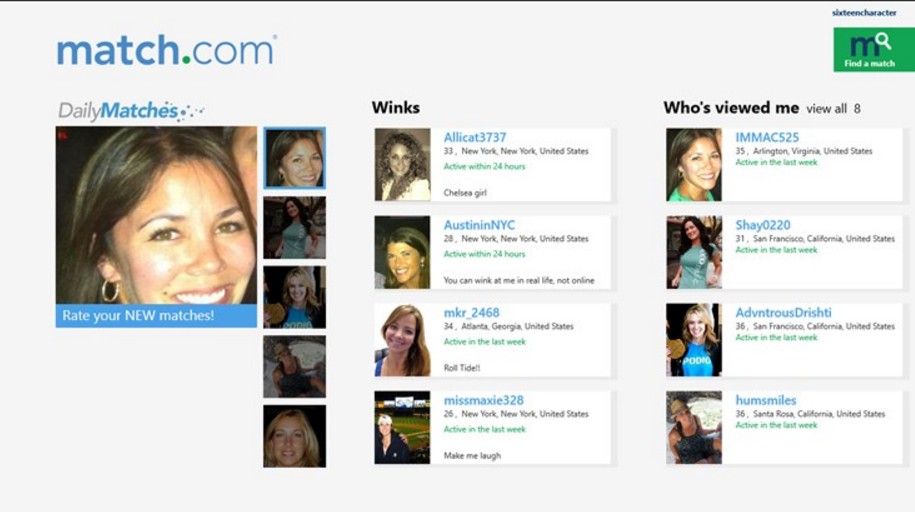915x512 pixels.
Task: Click '34, Atlanta, Georgia, United States' text
Action: click(x=508, y=326)
